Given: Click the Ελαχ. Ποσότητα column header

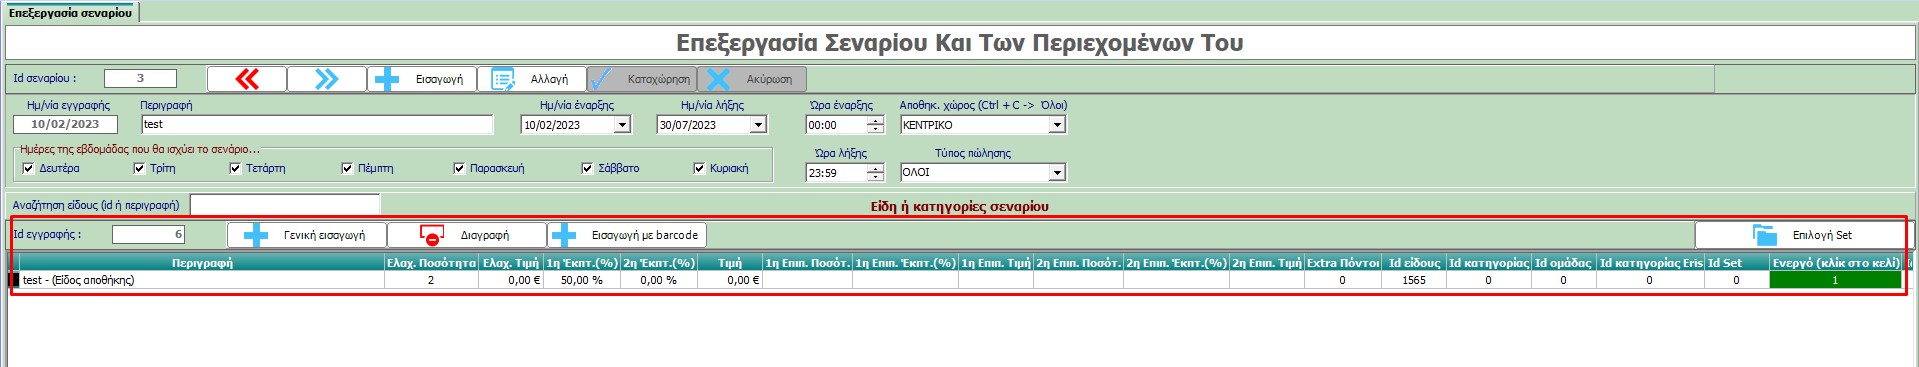Looking at the screenshot, I should 431,263.
